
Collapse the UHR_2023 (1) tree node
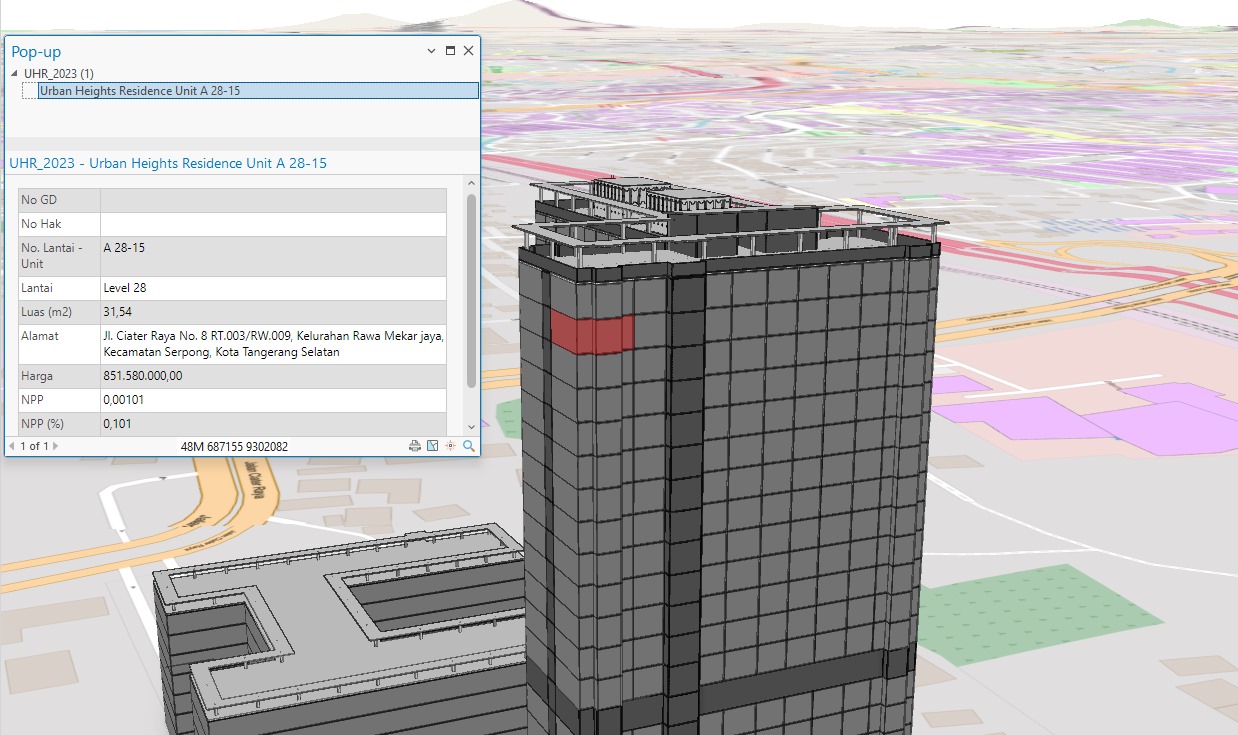tap(15, 74)
